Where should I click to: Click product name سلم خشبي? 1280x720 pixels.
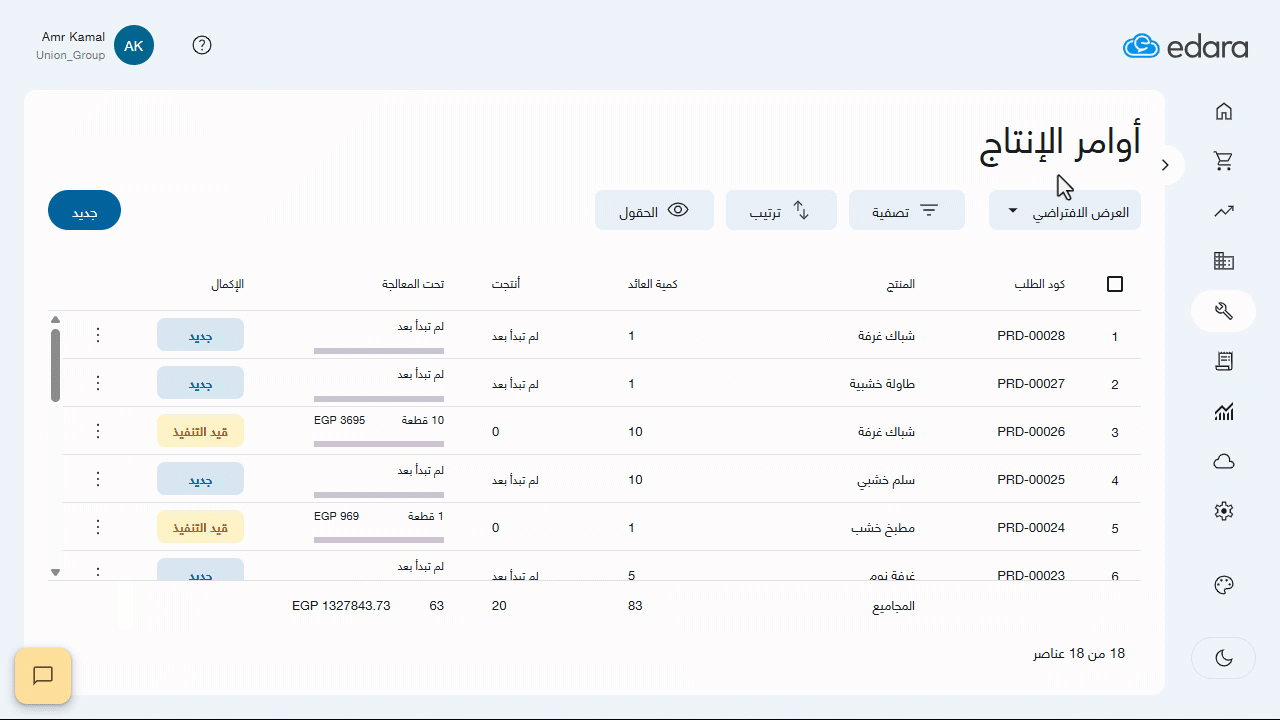click(886, 479)
